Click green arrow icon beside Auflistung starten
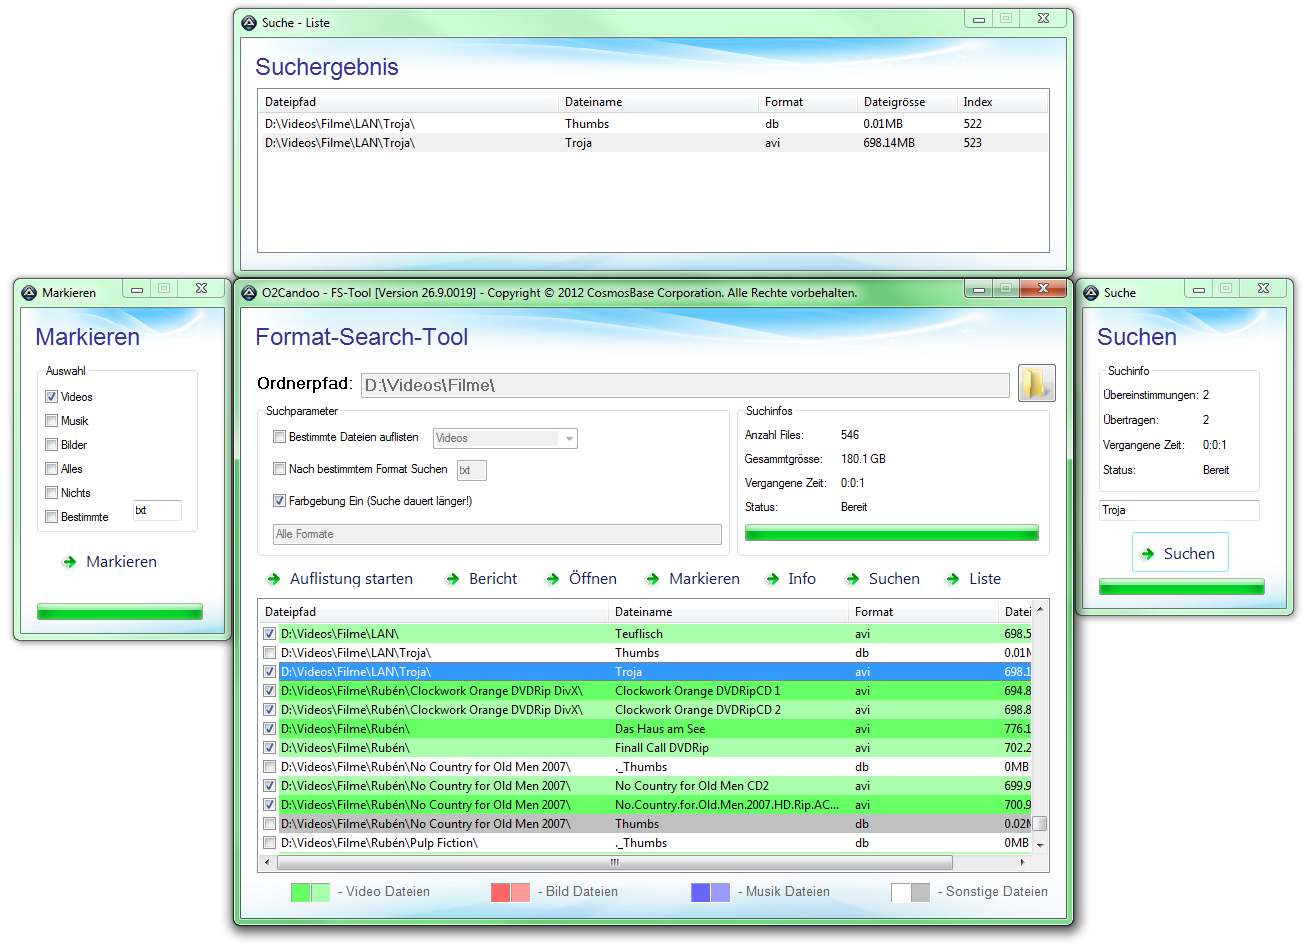1312x947 pixels. tap(273, 579)
